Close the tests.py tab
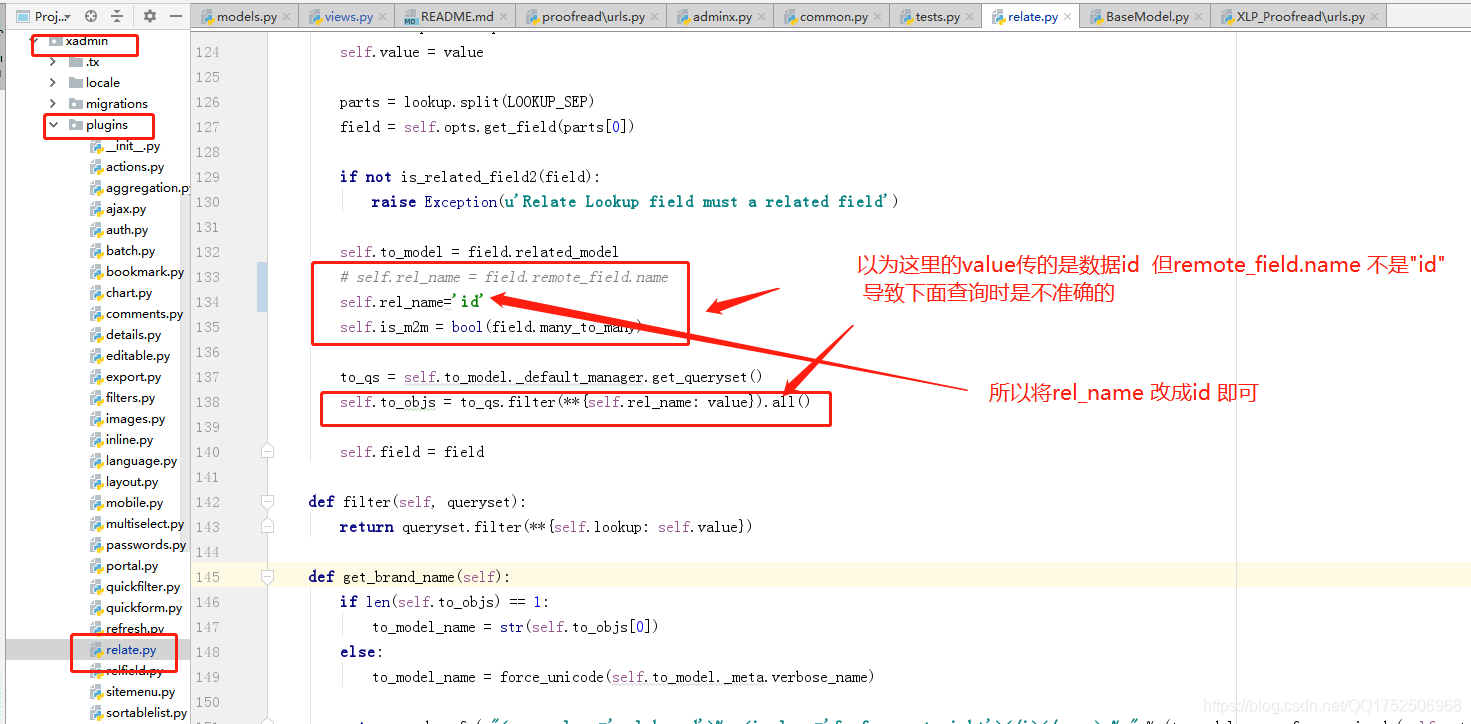The width and height of the screenshot is (1471, 724). click(x=970, y=17)
